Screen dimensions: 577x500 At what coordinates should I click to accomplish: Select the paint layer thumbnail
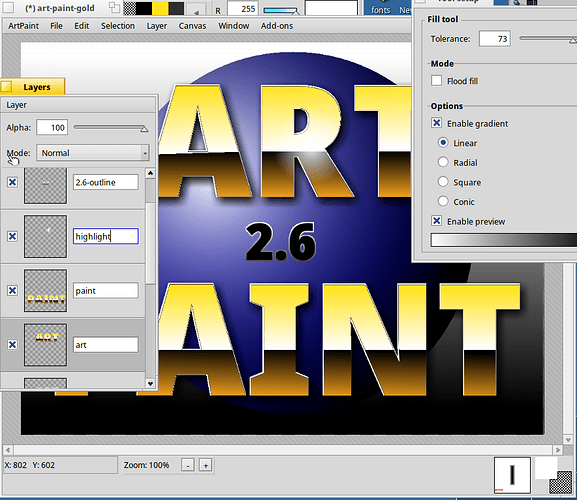(x=45, y=291)
